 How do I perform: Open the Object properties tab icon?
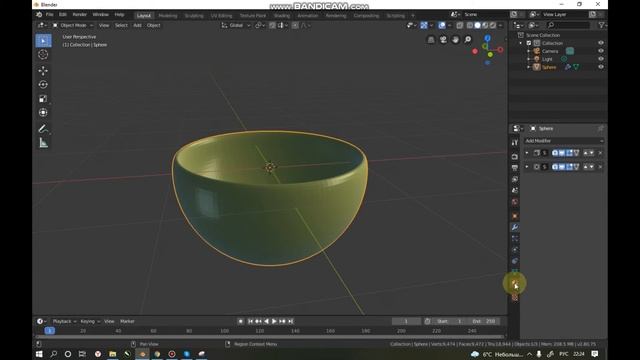click(515, 216)
